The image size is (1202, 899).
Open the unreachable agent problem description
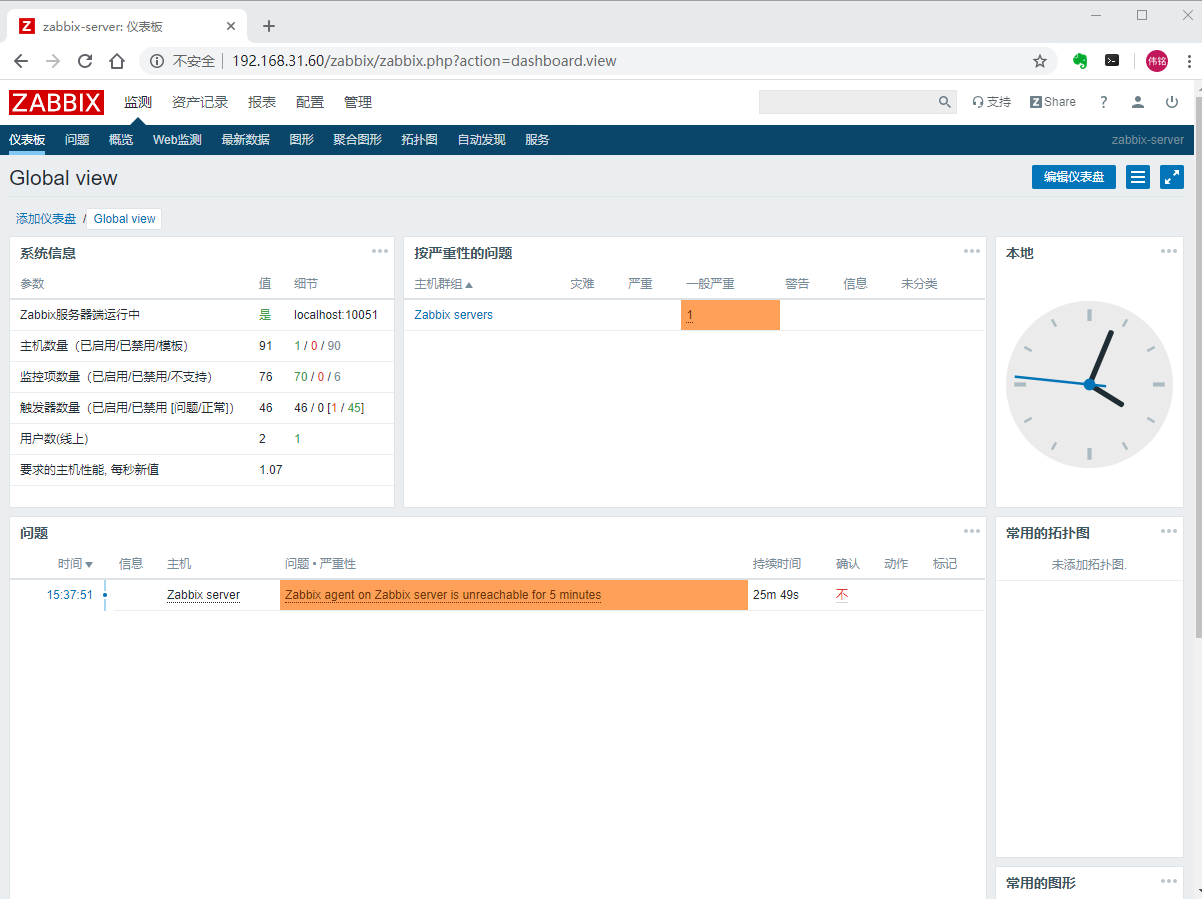pos(443,595)
